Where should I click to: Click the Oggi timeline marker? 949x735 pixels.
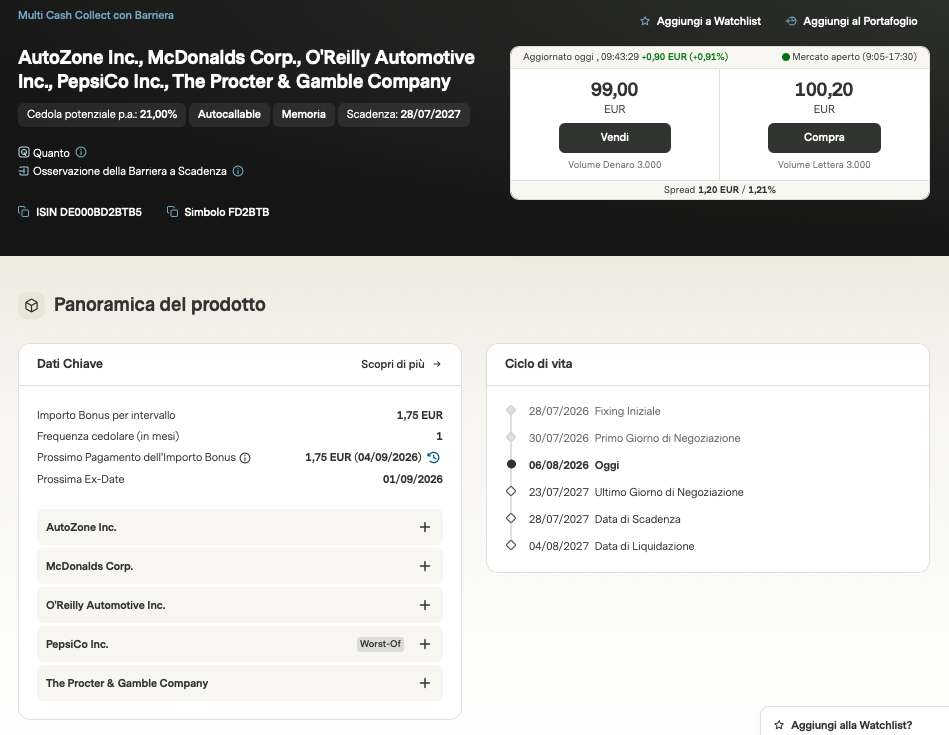(x=511, y=464)
